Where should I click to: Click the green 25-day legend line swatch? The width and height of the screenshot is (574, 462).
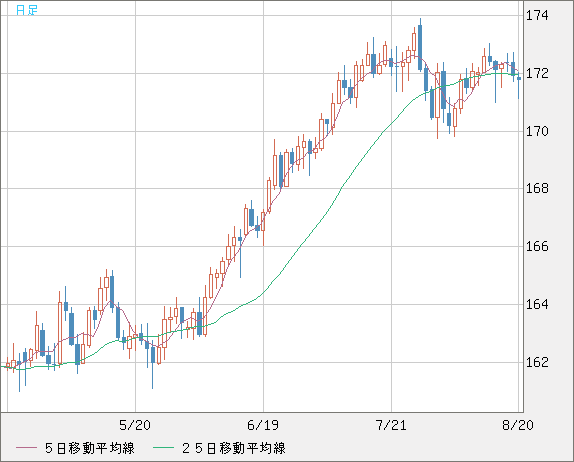pyautogui.click(x=163, y=448)
